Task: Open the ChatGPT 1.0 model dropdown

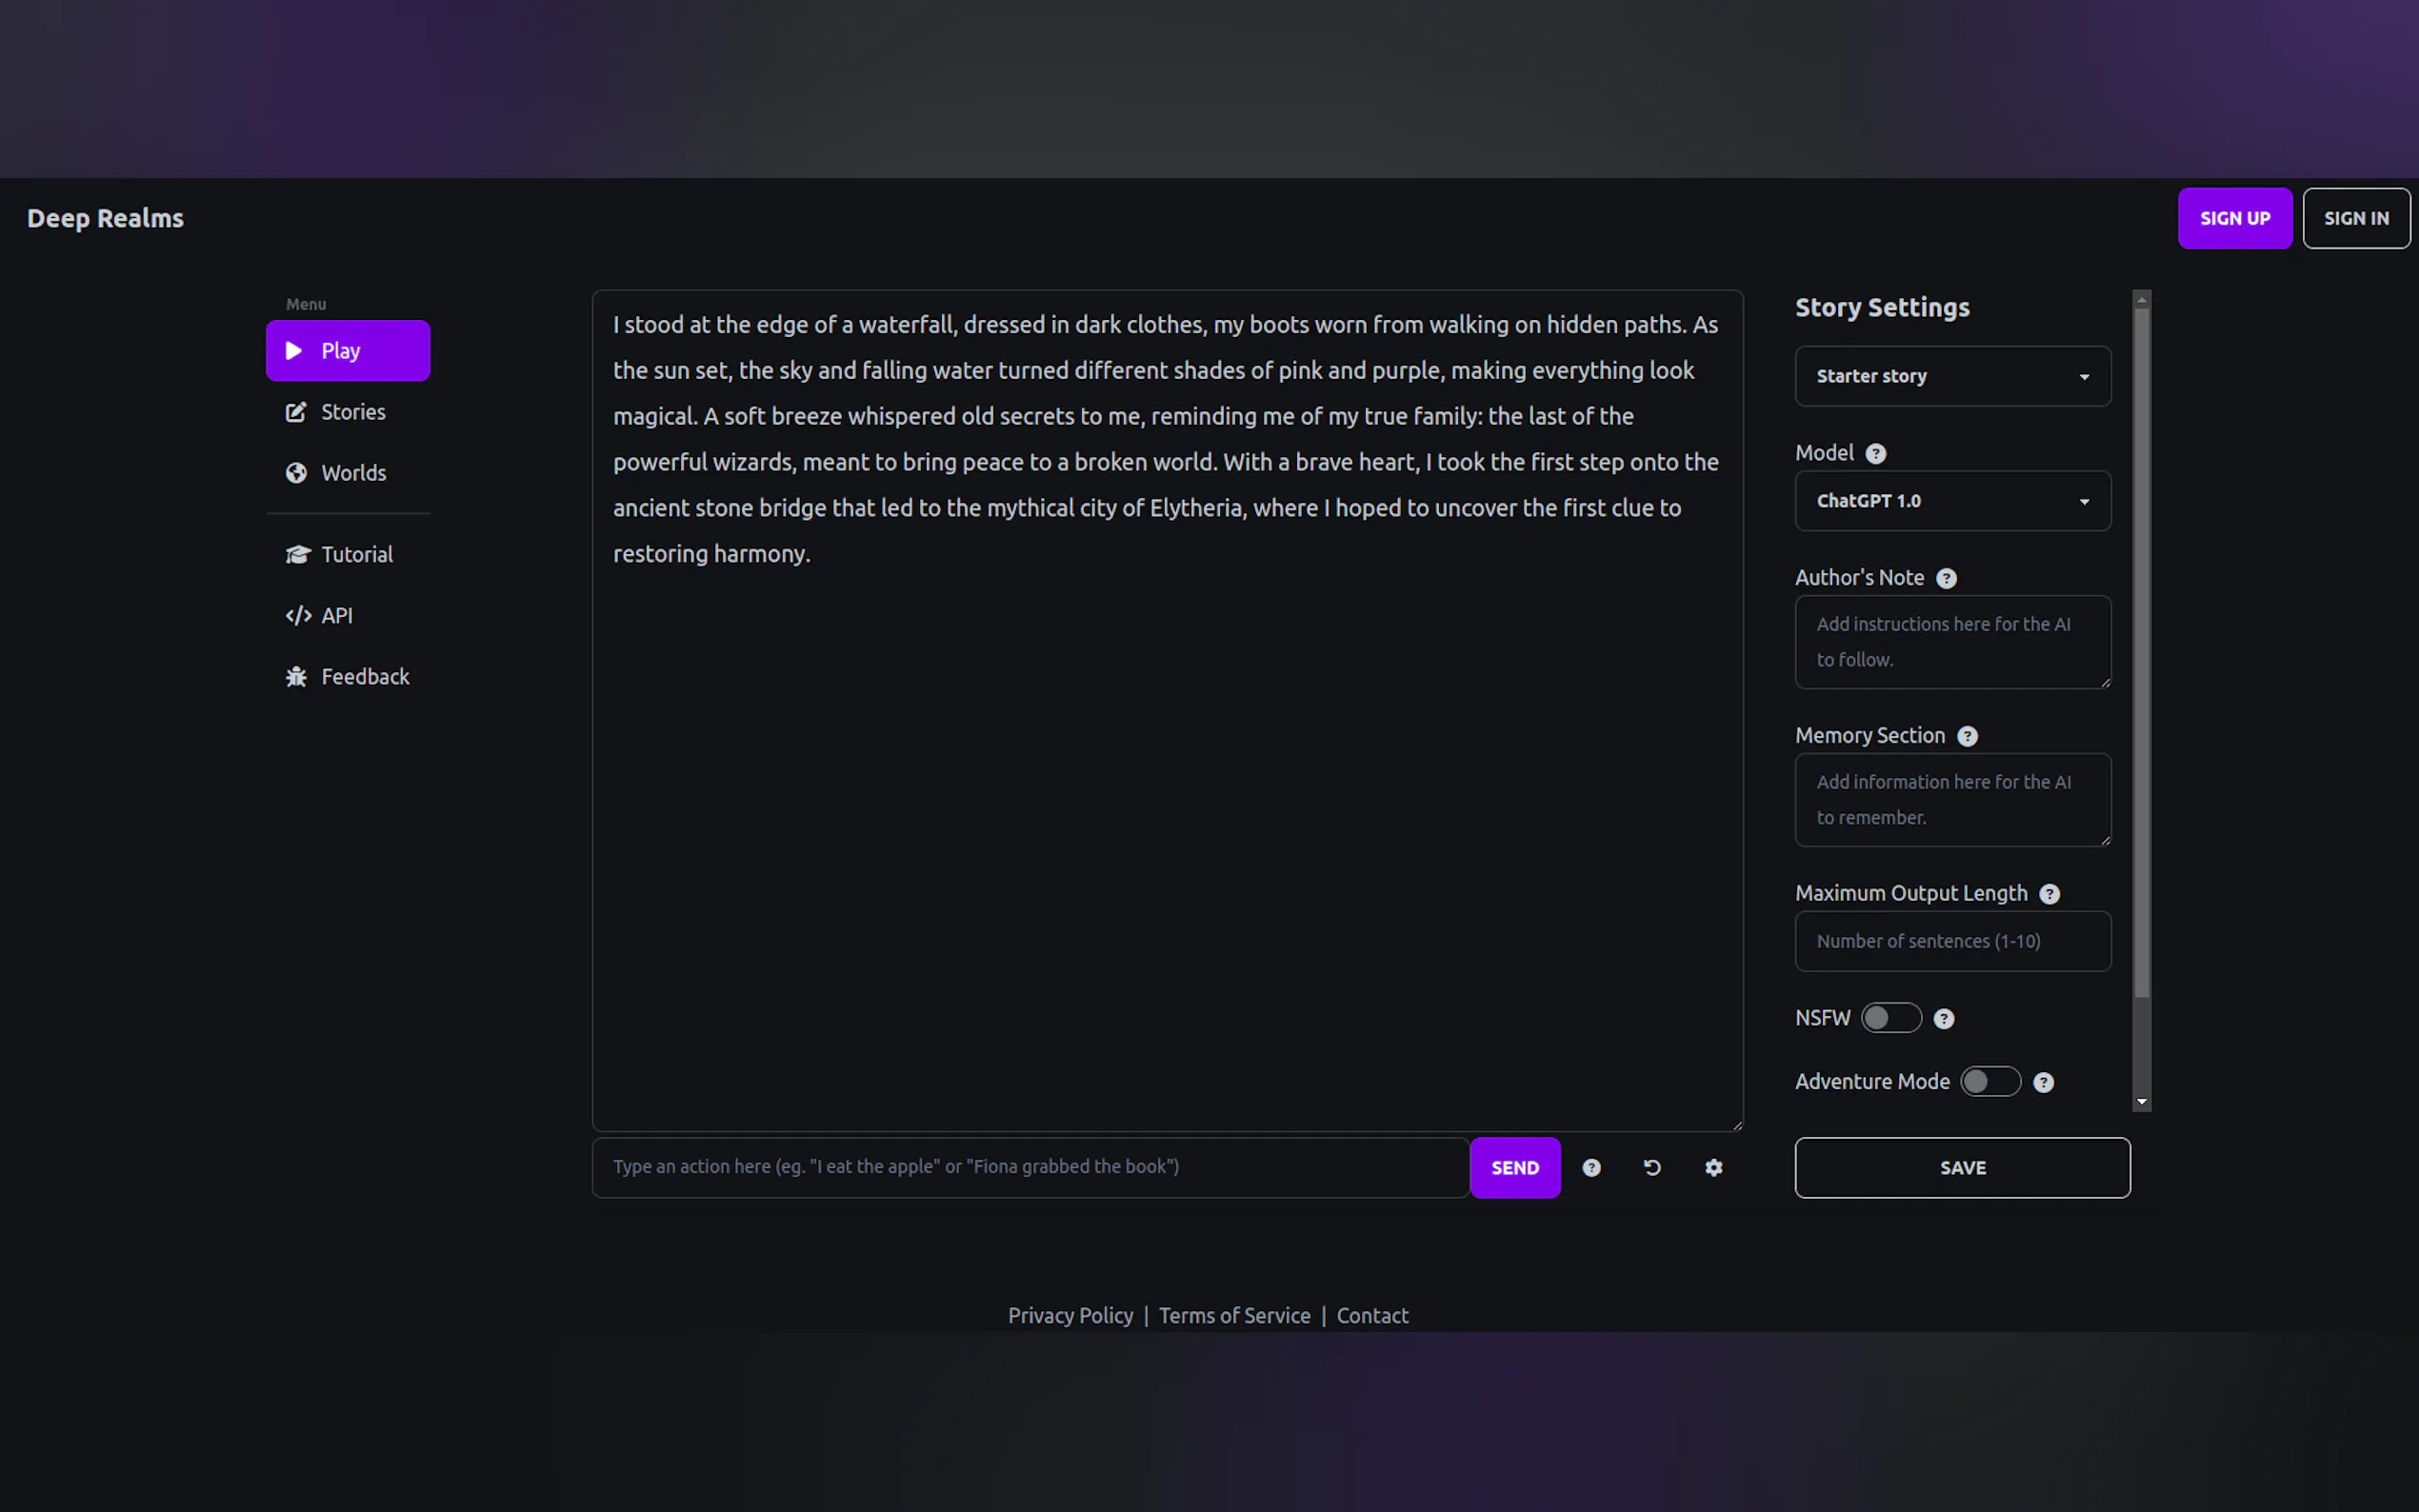Action: tap(1952, 501)
